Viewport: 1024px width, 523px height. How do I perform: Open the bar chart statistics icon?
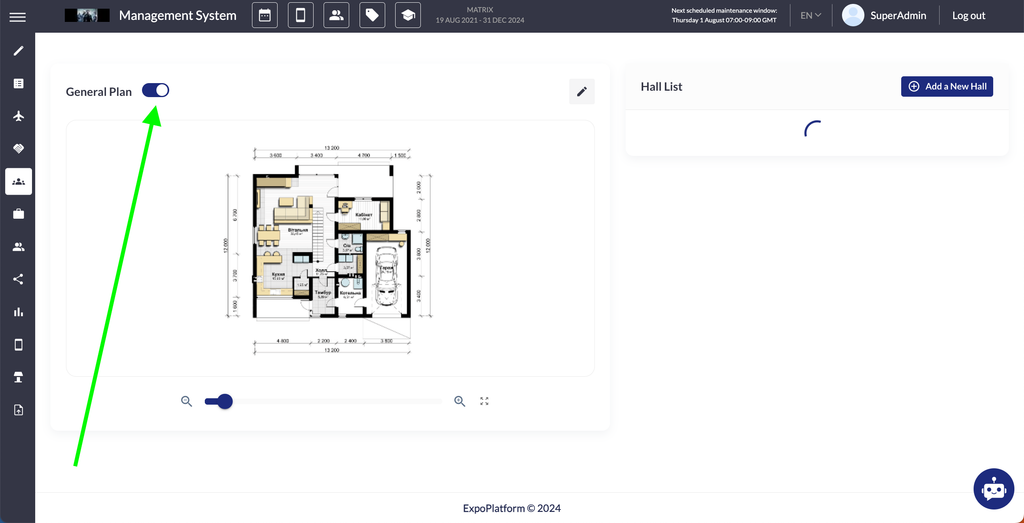[18, 312]
